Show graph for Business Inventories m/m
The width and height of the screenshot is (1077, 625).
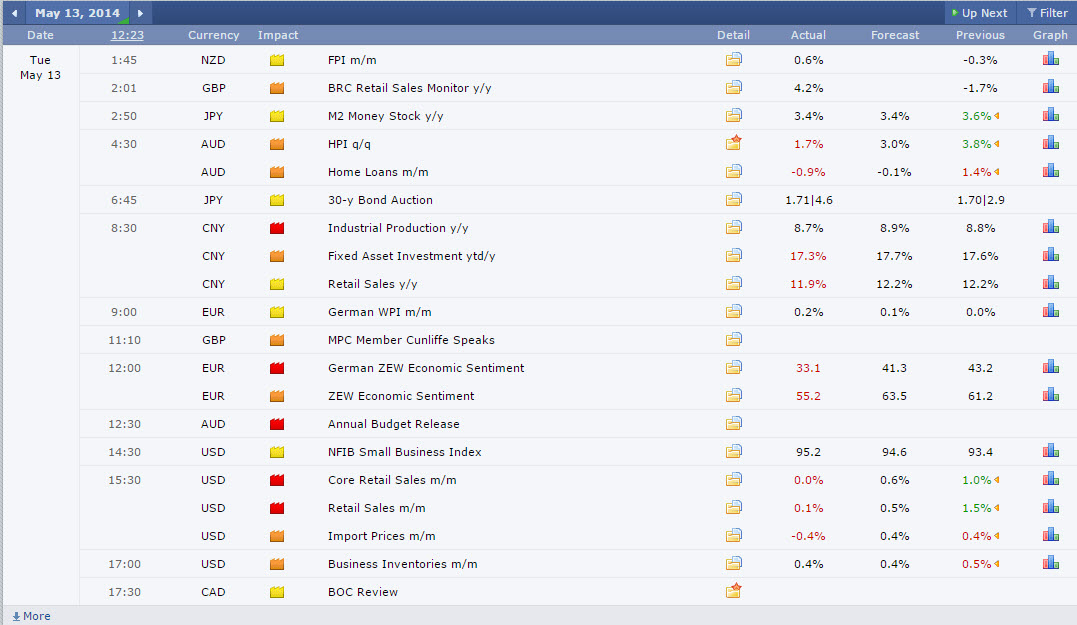pyautogui.click(x=1050, y=563)
